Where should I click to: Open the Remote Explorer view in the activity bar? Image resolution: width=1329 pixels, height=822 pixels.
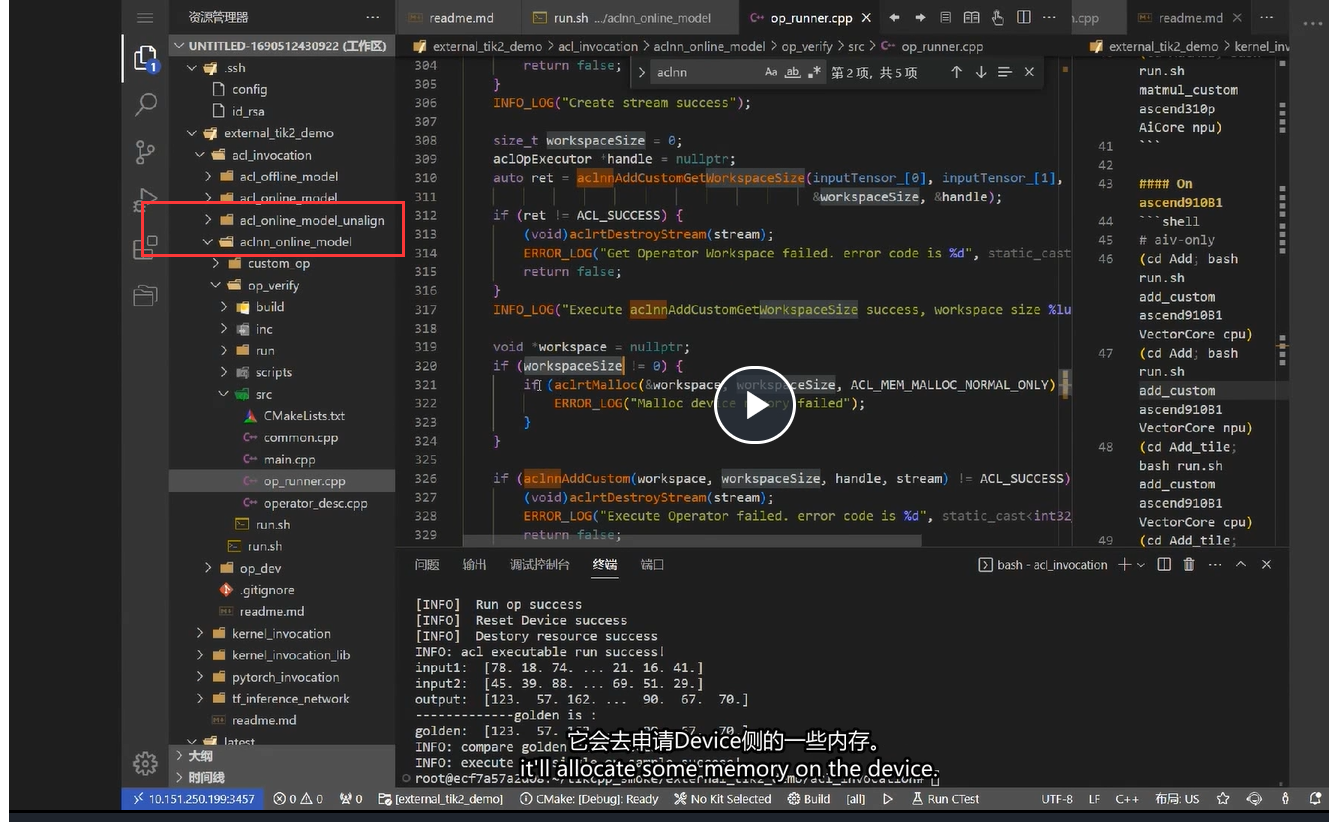click(146, 295)
